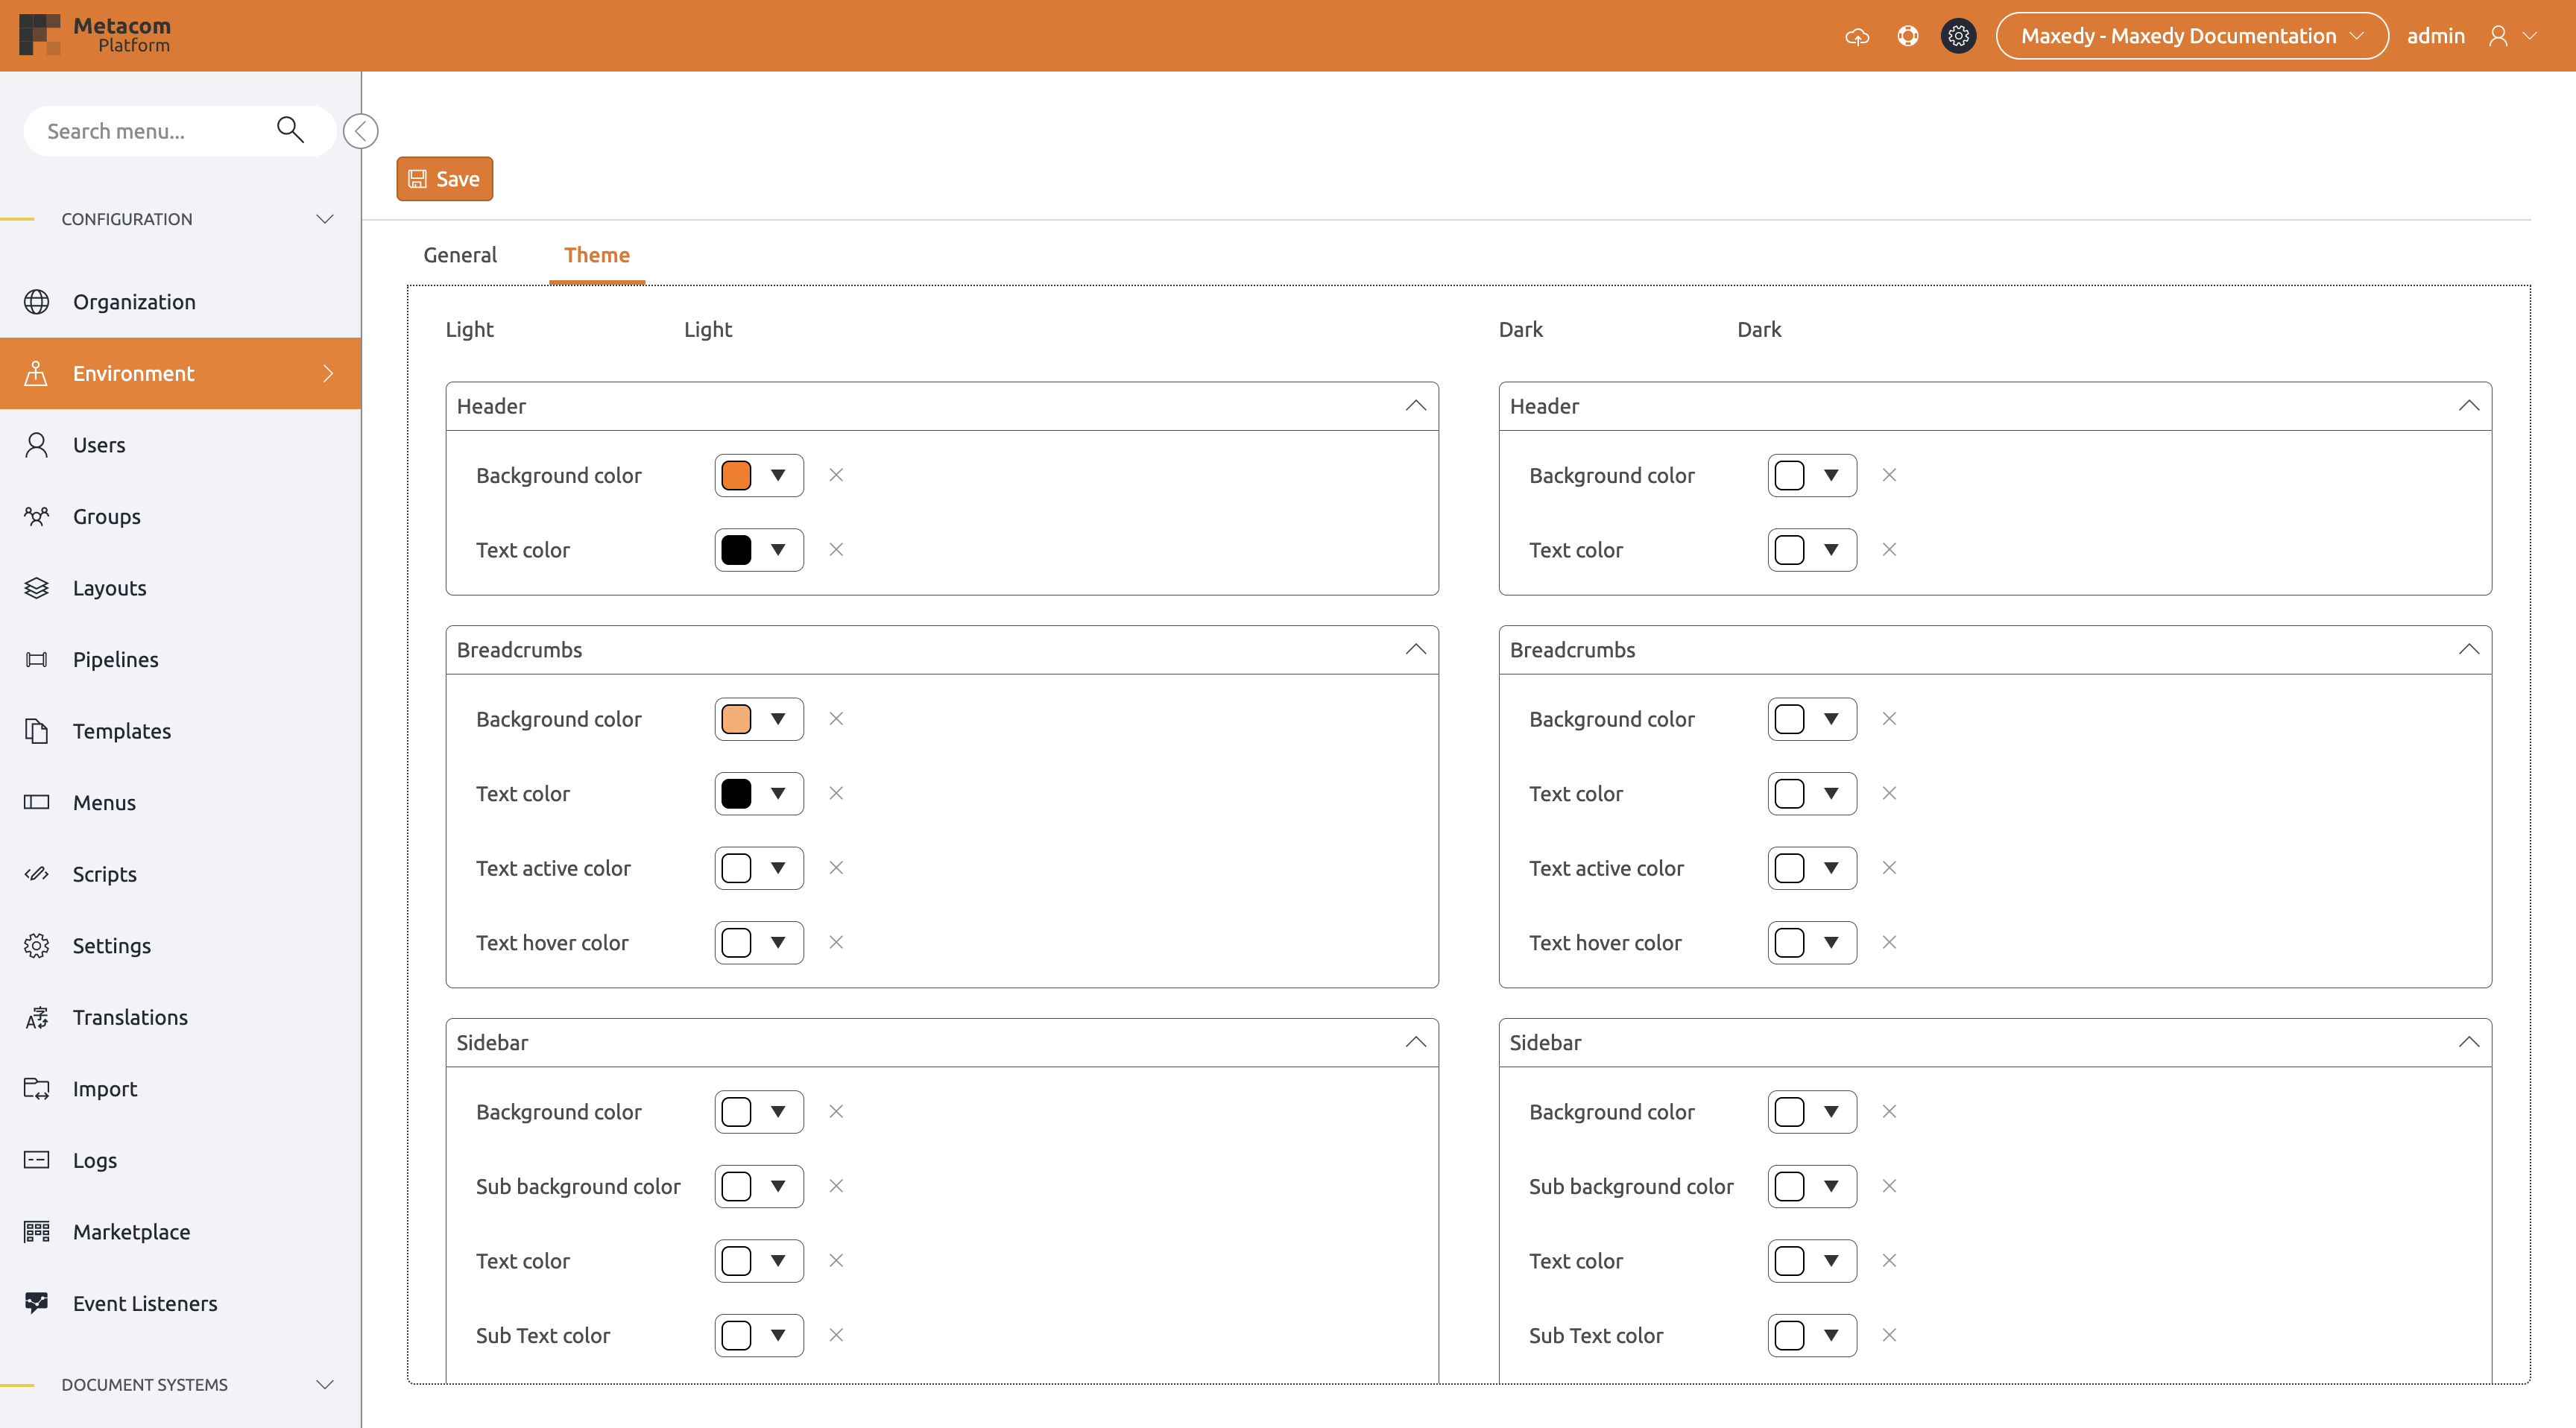Select the Pipelines sidebar icon
The width and height of the screenshot is (2576, 1428).
point(37,659)
